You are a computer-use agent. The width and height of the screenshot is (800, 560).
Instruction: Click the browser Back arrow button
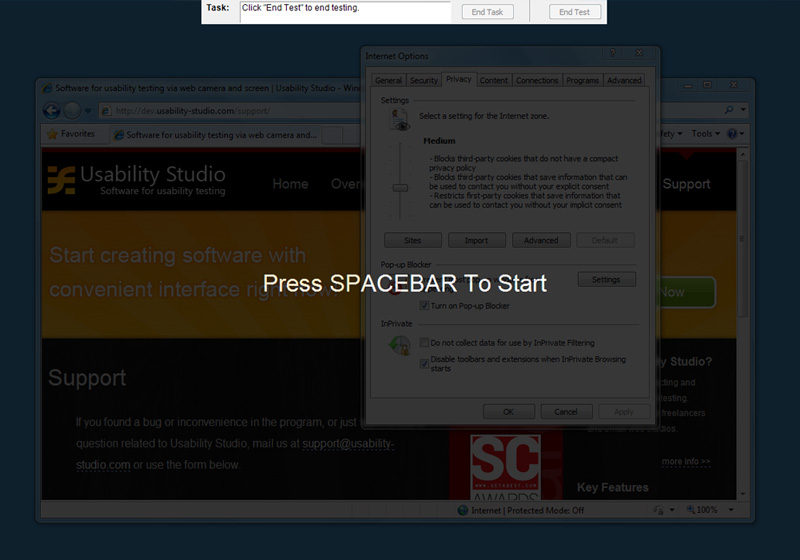pyautogui.click(x=52, y=110)
